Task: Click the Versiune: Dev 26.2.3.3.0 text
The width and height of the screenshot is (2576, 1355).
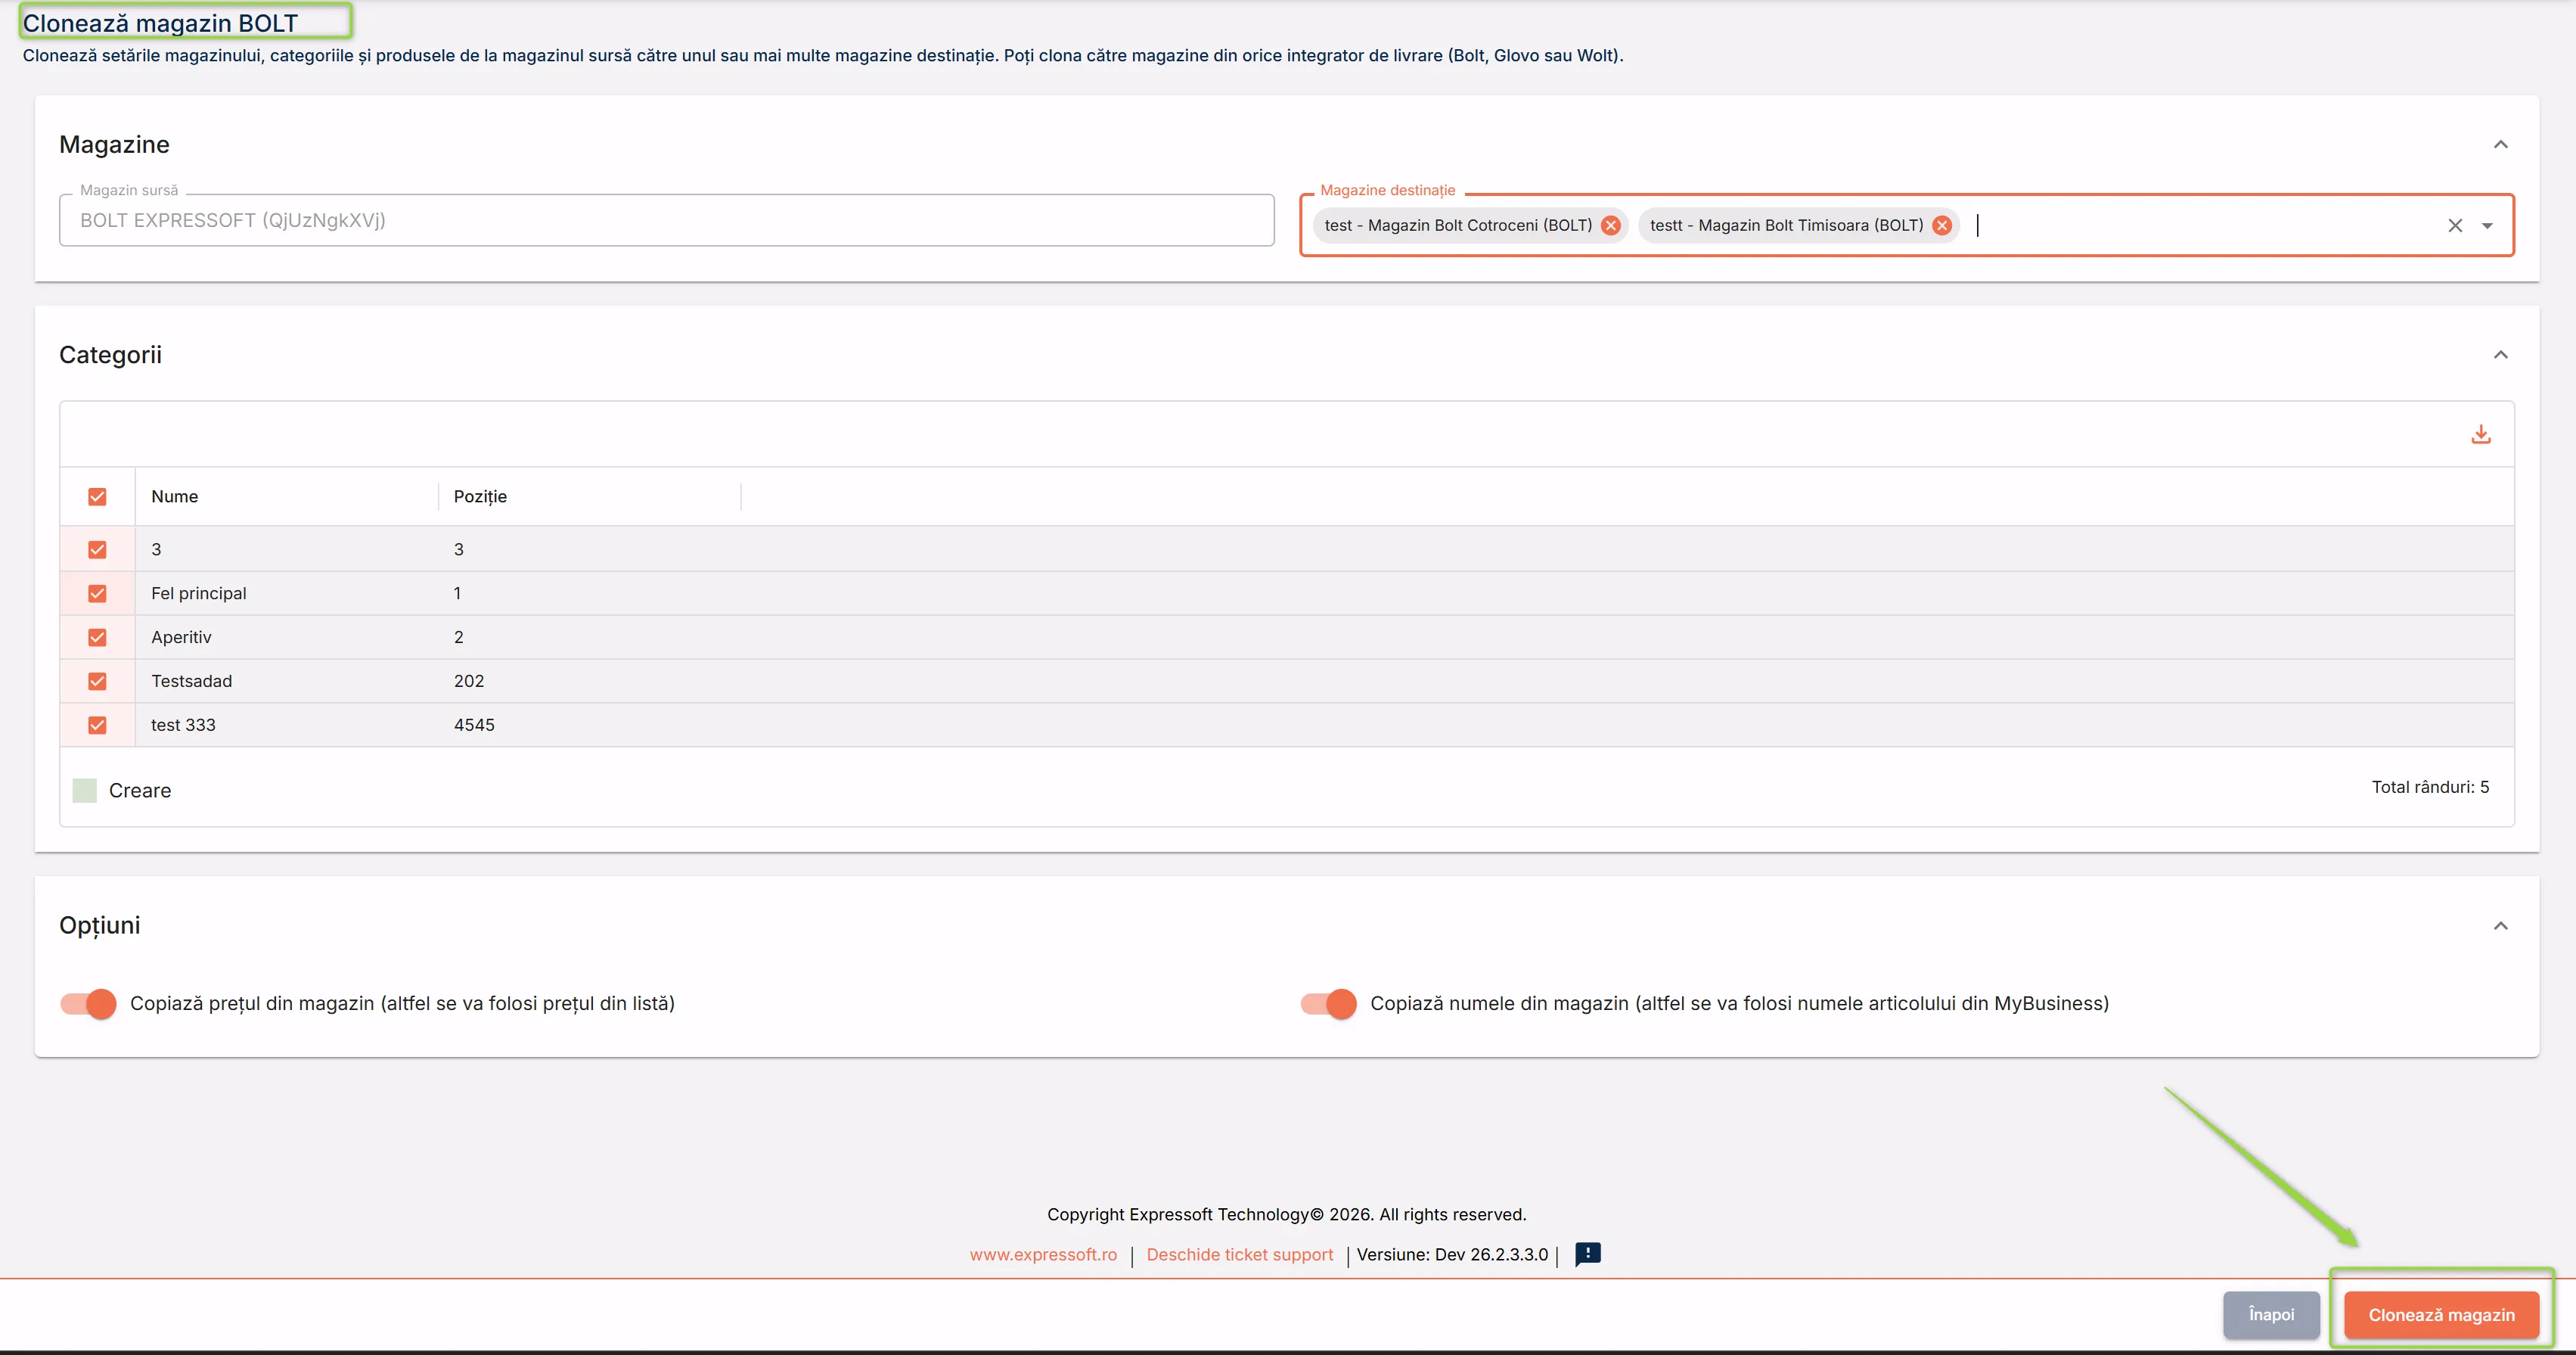Action: click(x=1452, y=1254)
